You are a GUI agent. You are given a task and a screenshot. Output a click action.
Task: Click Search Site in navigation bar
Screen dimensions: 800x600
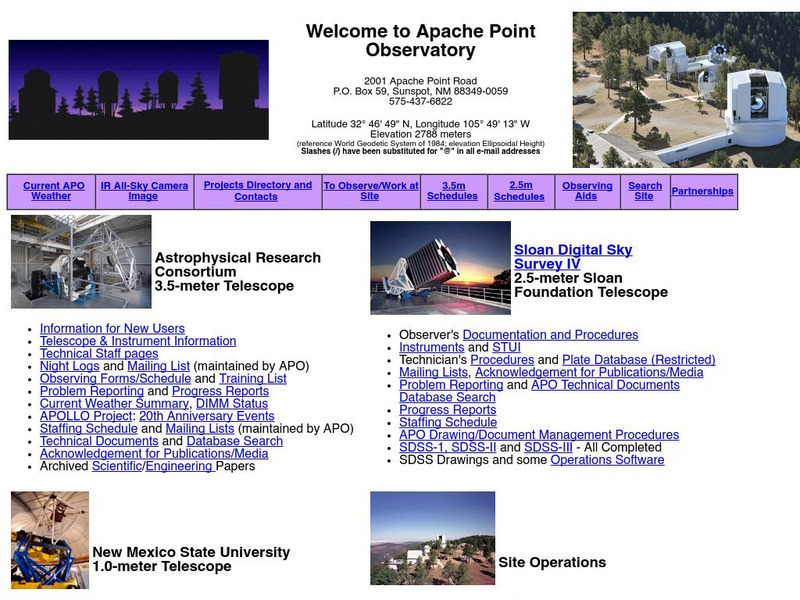point(645,191)
